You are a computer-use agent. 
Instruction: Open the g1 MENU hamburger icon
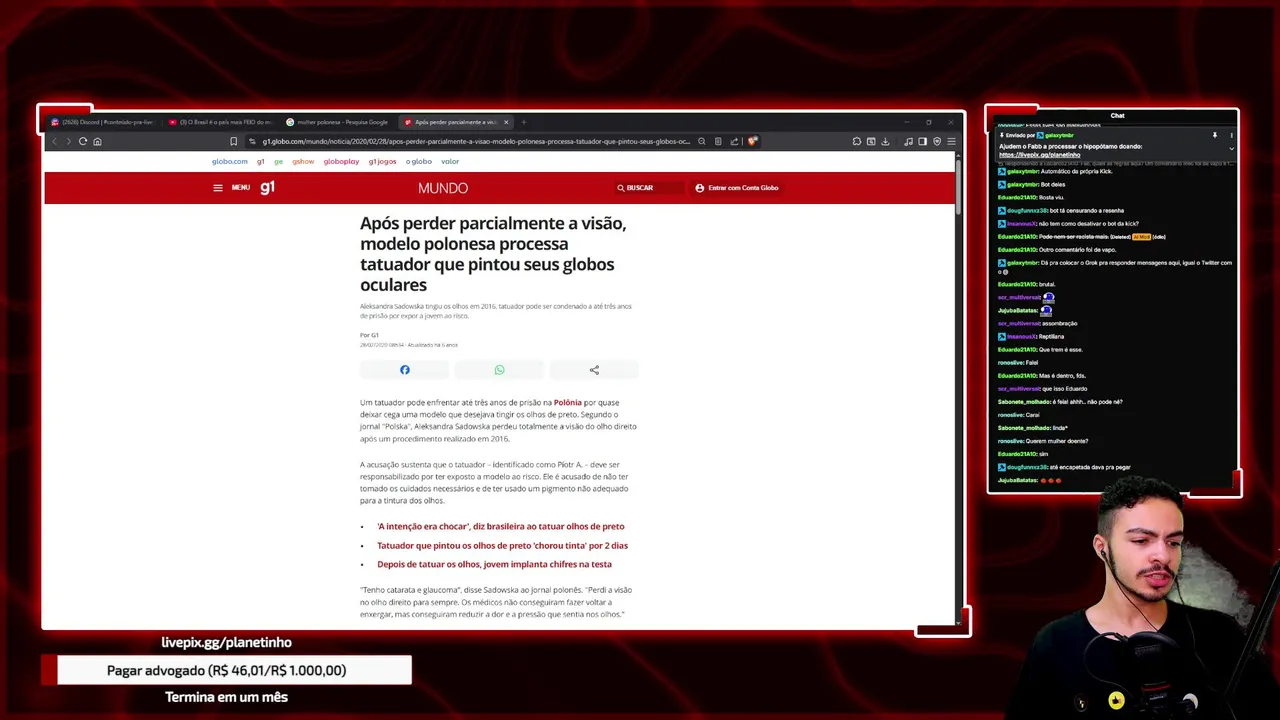(x=218, y=188)
